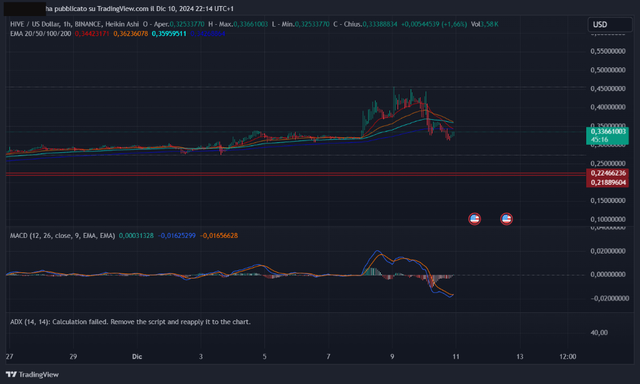Image resolution: width=640 pixels, height=384 pixels.
Task: Click the Dic date label on time axis
Action: click(137, 356)
